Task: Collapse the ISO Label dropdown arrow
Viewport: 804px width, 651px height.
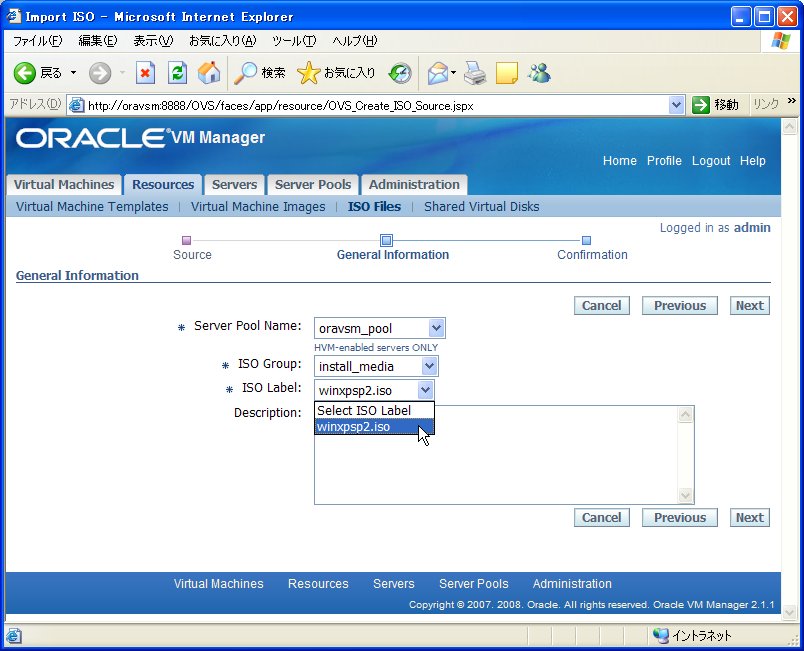Action: click(426, 390)
